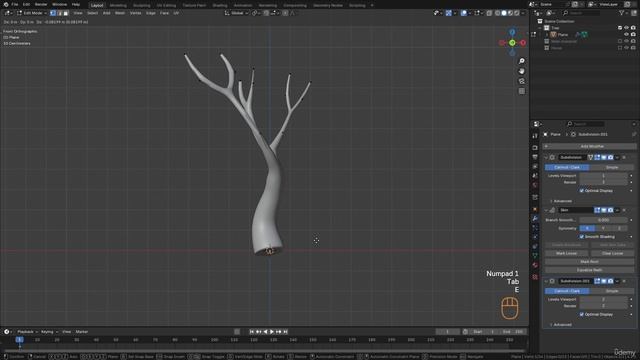640x360 pixels.
Task: Select edge select mode icon
Action: [x=59, y=13]
